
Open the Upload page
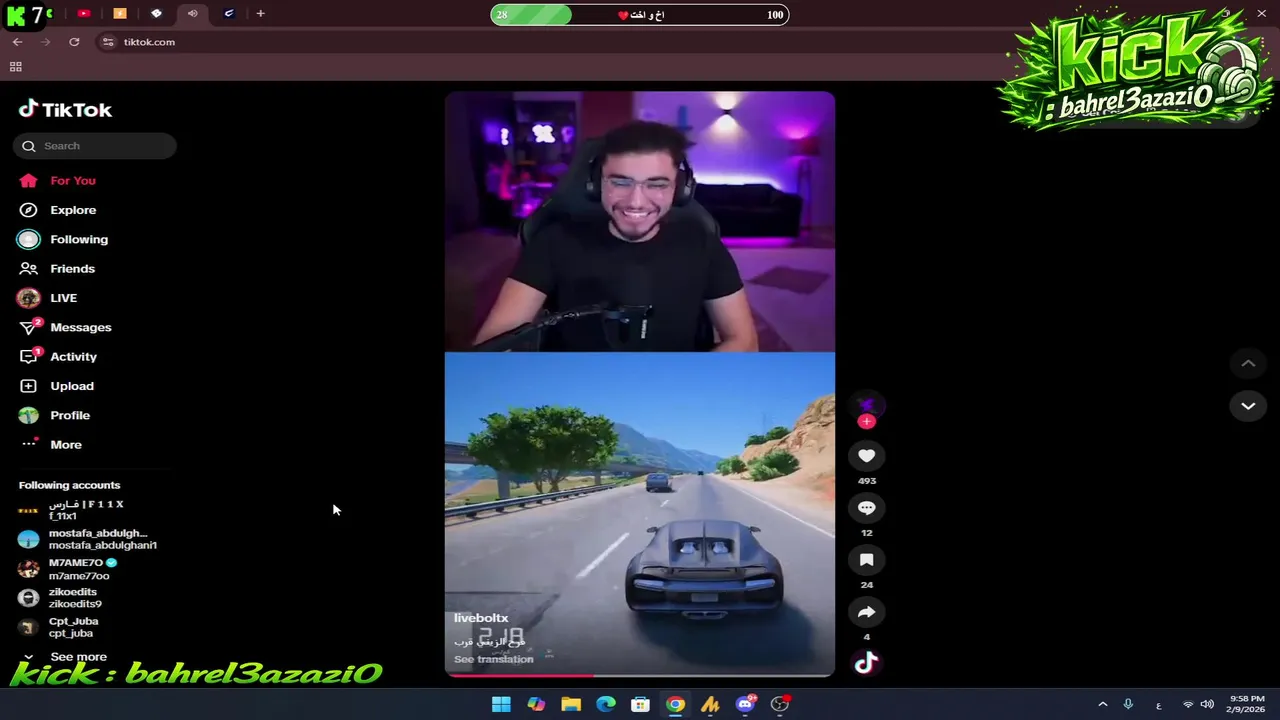tap(57, 386)
